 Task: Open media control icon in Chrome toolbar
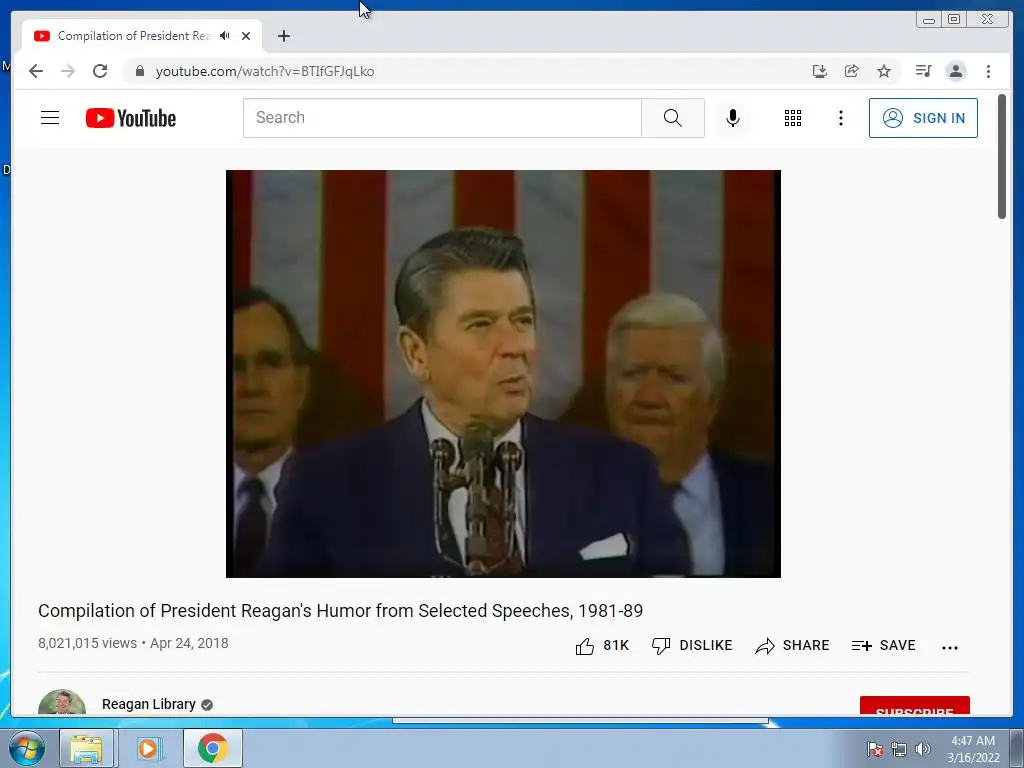click(923, 71)
